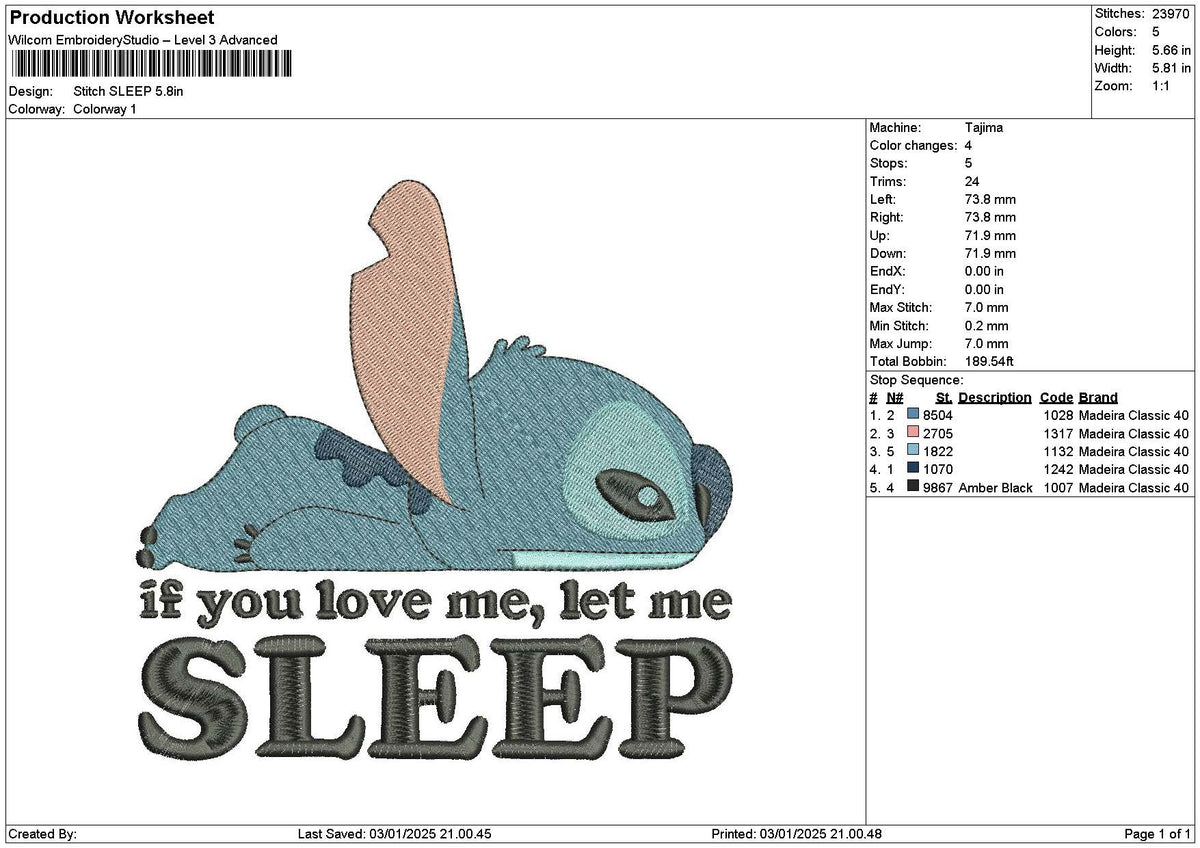Image resolution: width=1200 pixels, height=848 pixels.
Task: Click the Description column header
Action: point(995,398)
